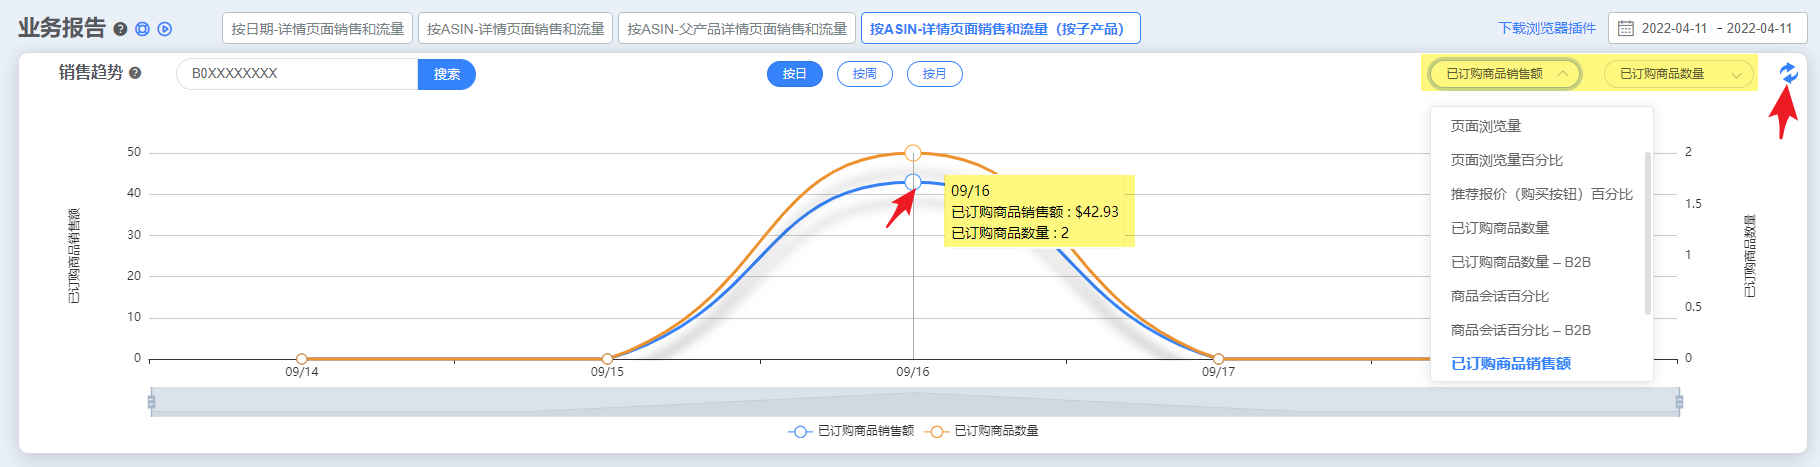Click the blue sales data point at 09/16
Viewport: 1820px width, 467px height.
[913, 182]
